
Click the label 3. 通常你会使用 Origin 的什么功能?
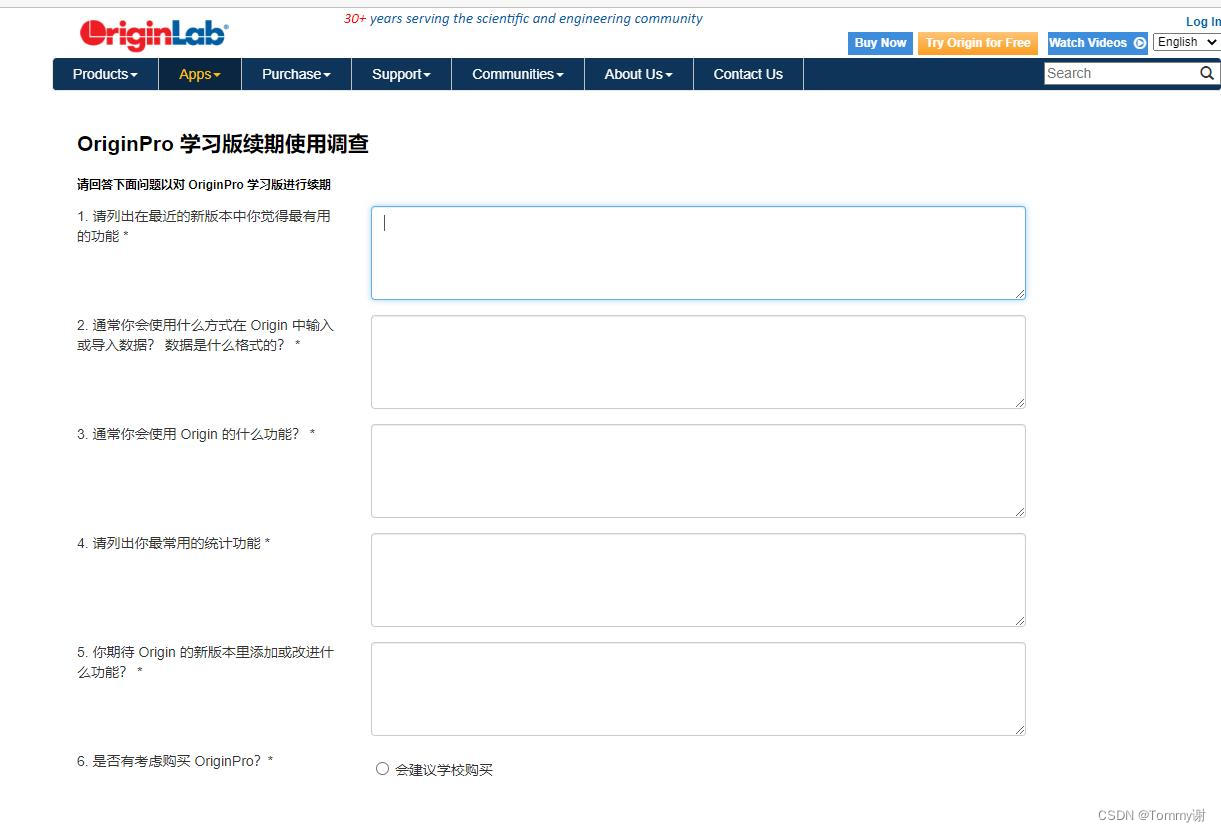(x=196, y=434)
